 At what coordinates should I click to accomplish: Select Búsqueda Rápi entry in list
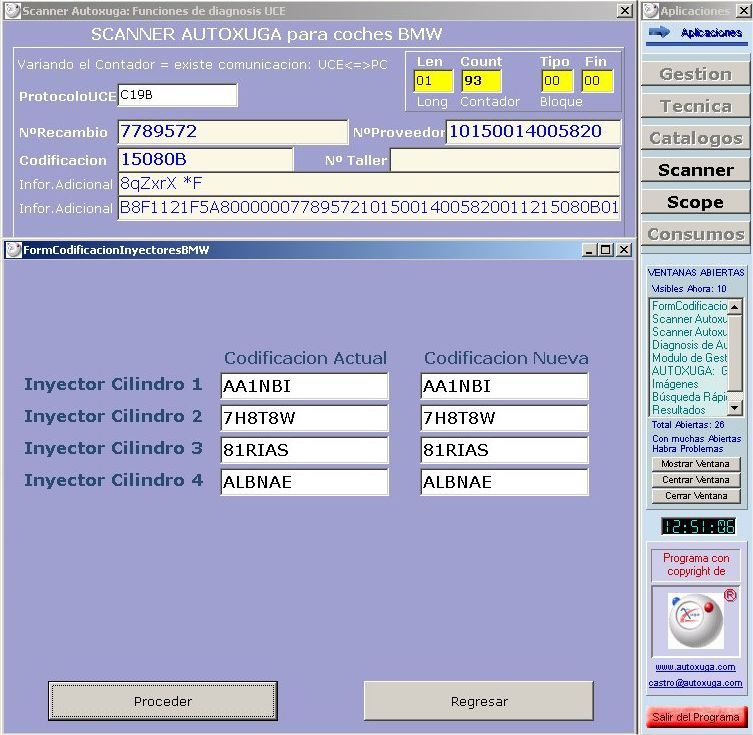[689, 397]
